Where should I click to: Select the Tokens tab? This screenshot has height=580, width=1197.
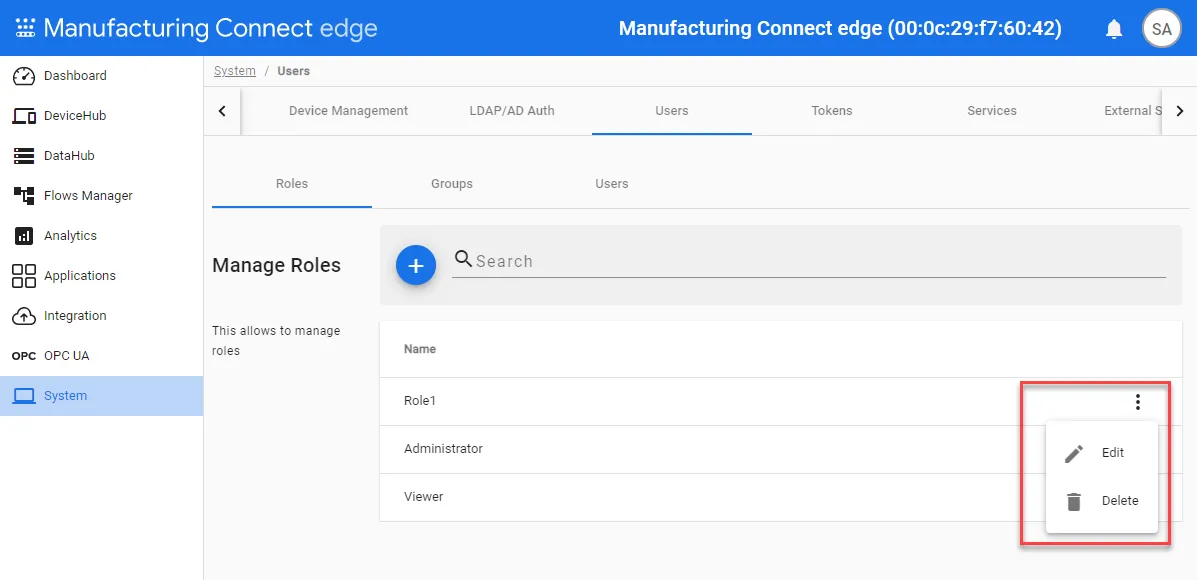(831, 111)
